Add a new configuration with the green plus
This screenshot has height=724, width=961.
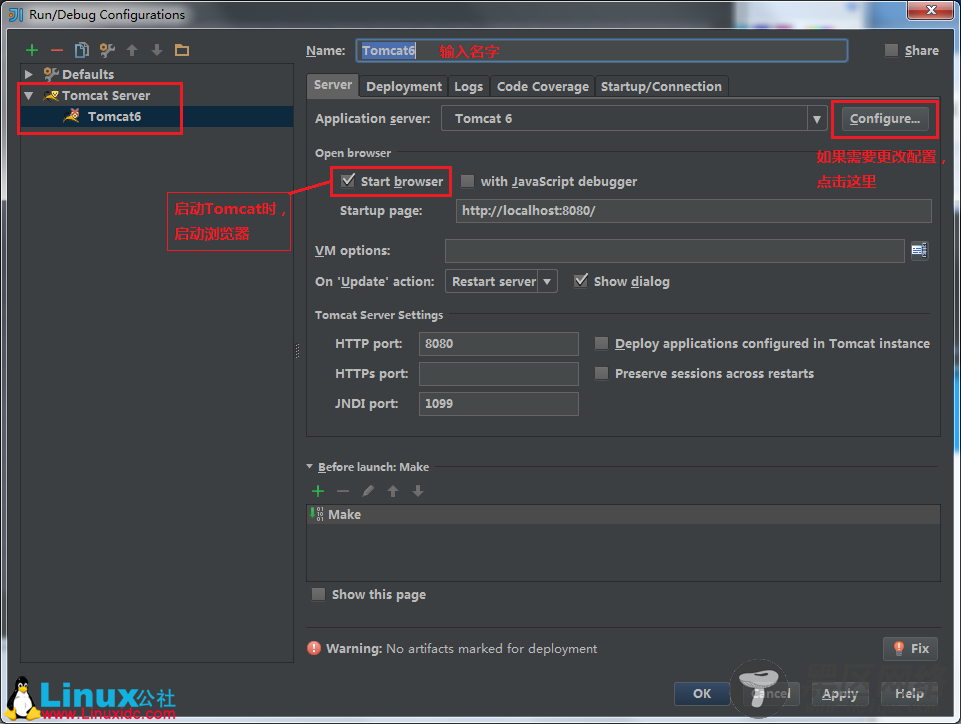click(32, 50)
